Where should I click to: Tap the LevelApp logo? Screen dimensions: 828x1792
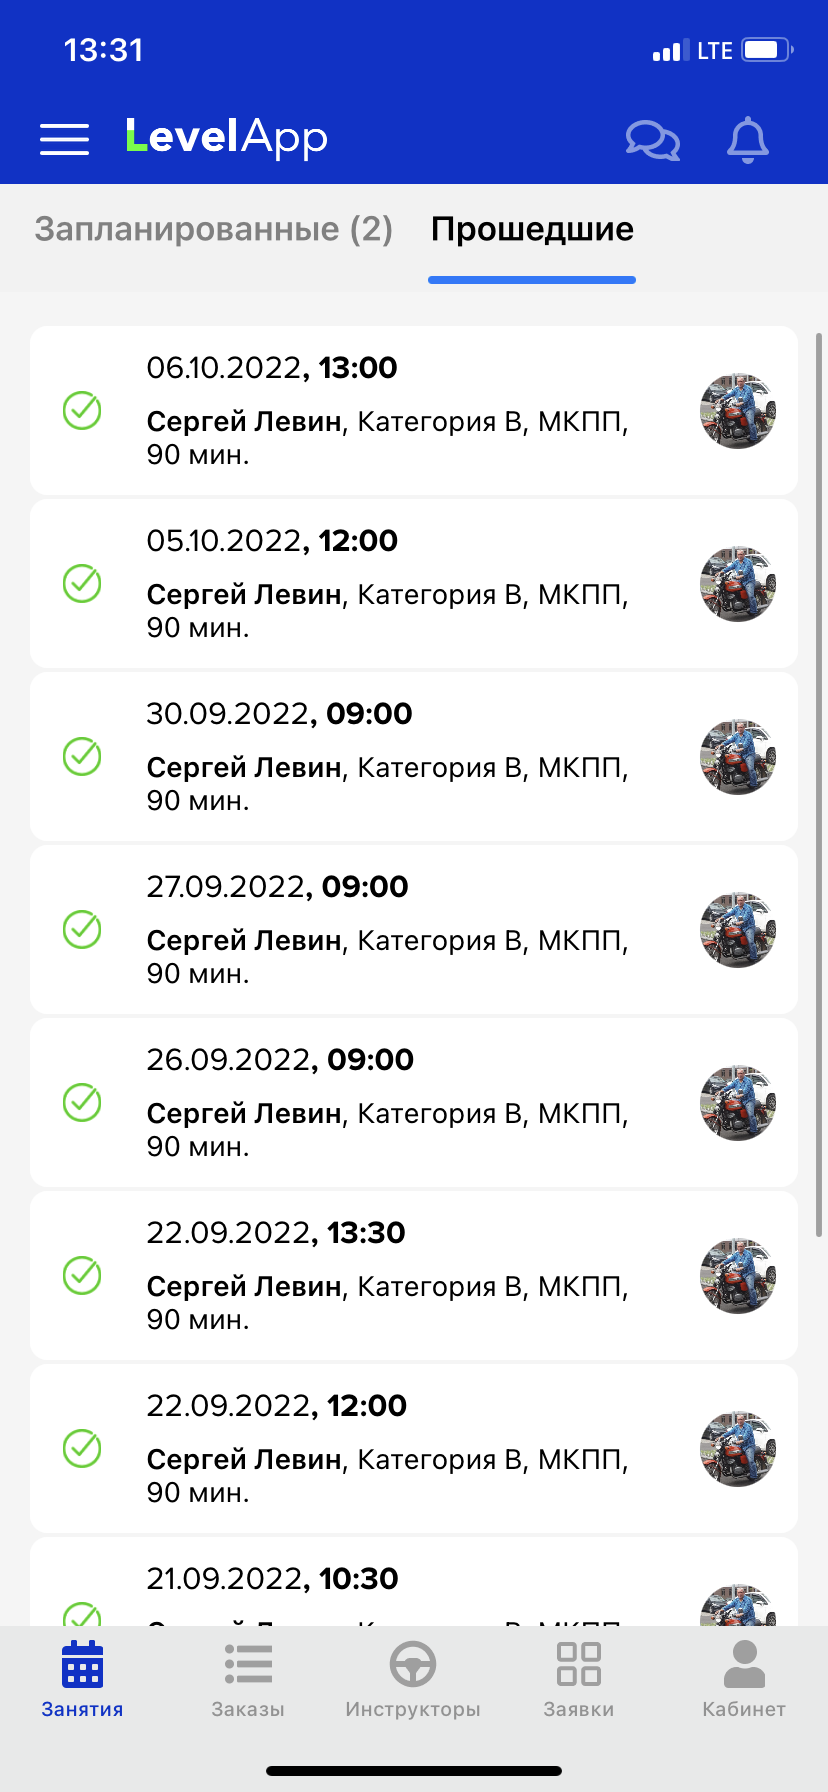[x=227, y=138]
